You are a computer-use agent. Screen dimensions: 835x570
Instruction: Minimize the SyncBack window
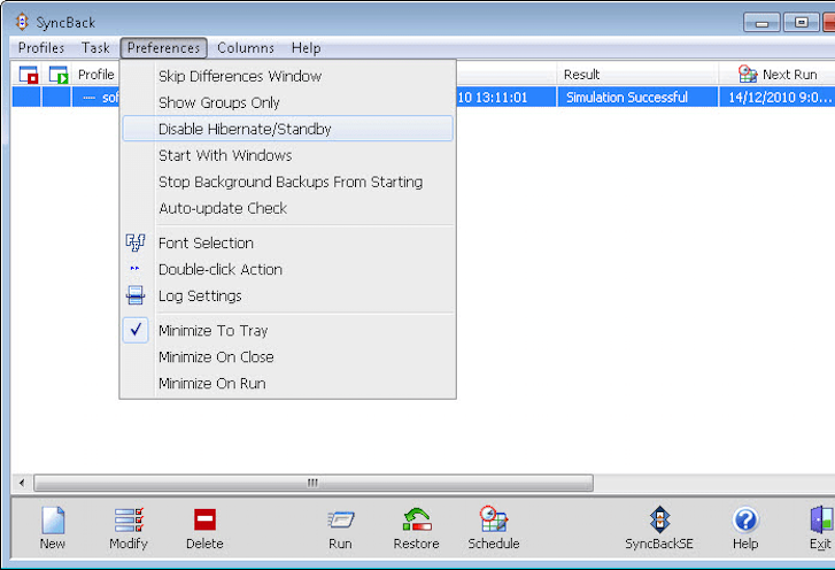click(x=762, y=22)
